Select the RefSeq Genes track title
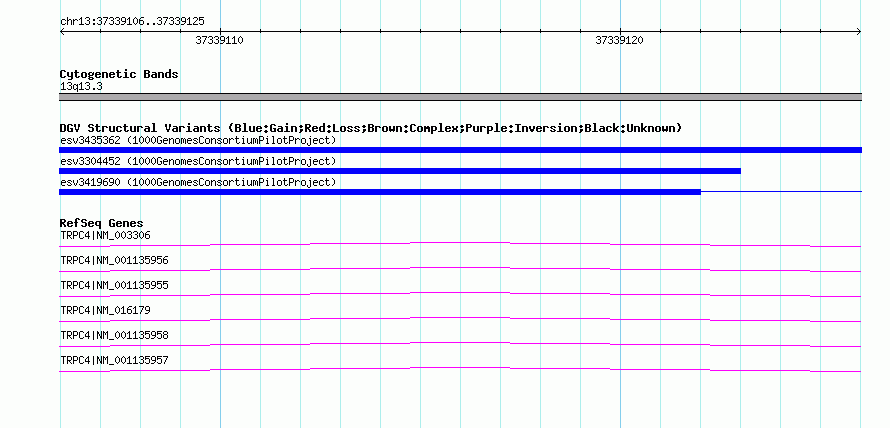Viewport: 890px width, 428px height. [102, 223]
